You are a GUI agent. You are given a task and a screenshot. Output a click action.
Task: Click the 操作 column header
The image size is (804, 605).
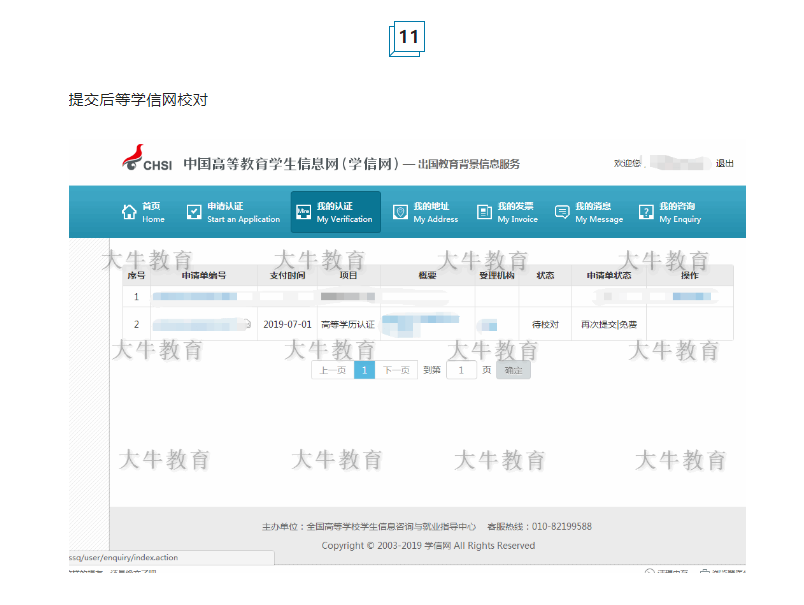tap(690, 275)
